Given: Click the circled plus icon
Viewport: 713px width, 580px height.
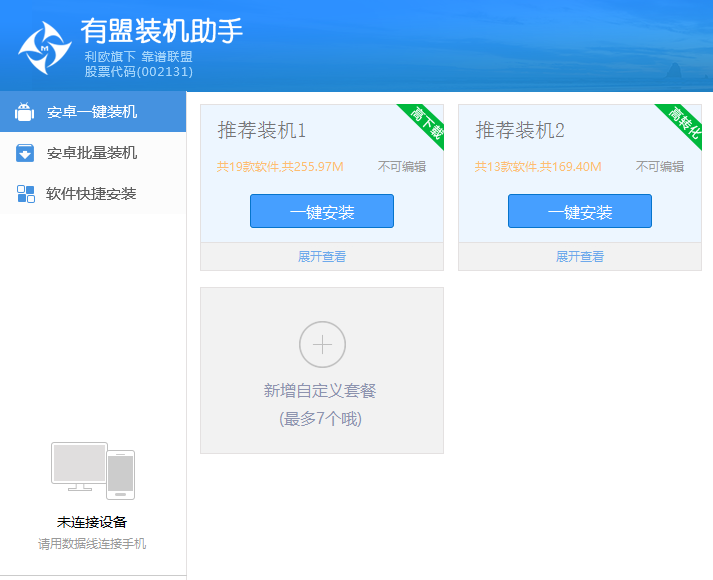Looking at the screenshot, I should tap(322, 345).
